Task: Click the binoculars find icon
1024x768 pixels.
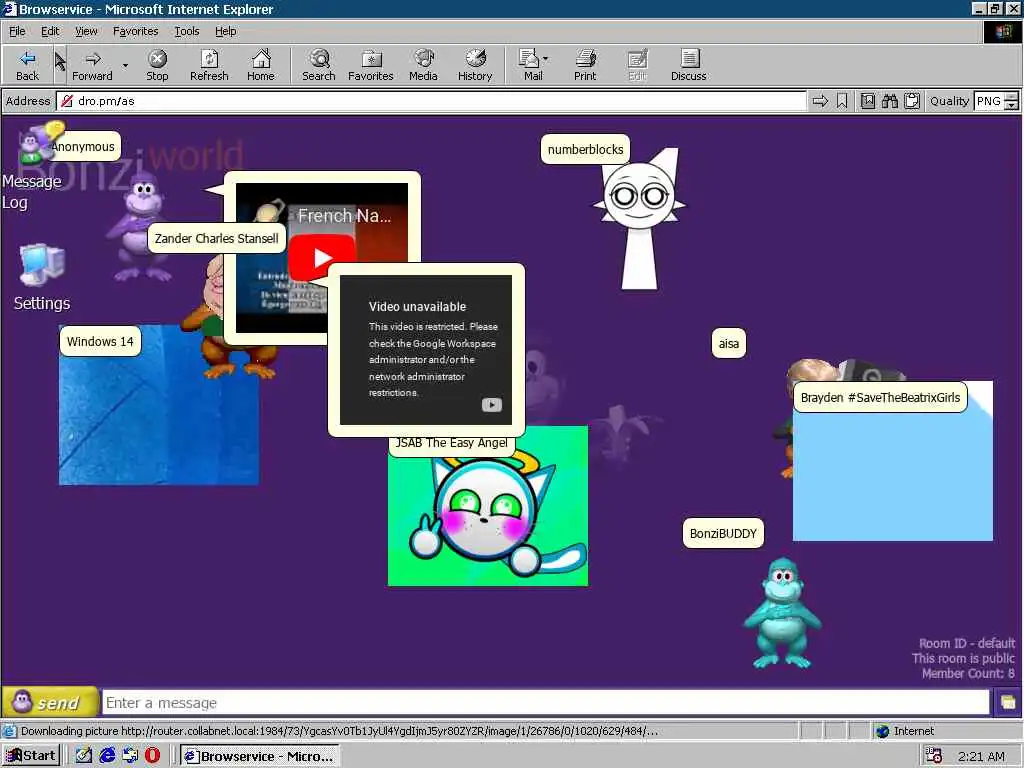Action: click(x=889, y=101)
